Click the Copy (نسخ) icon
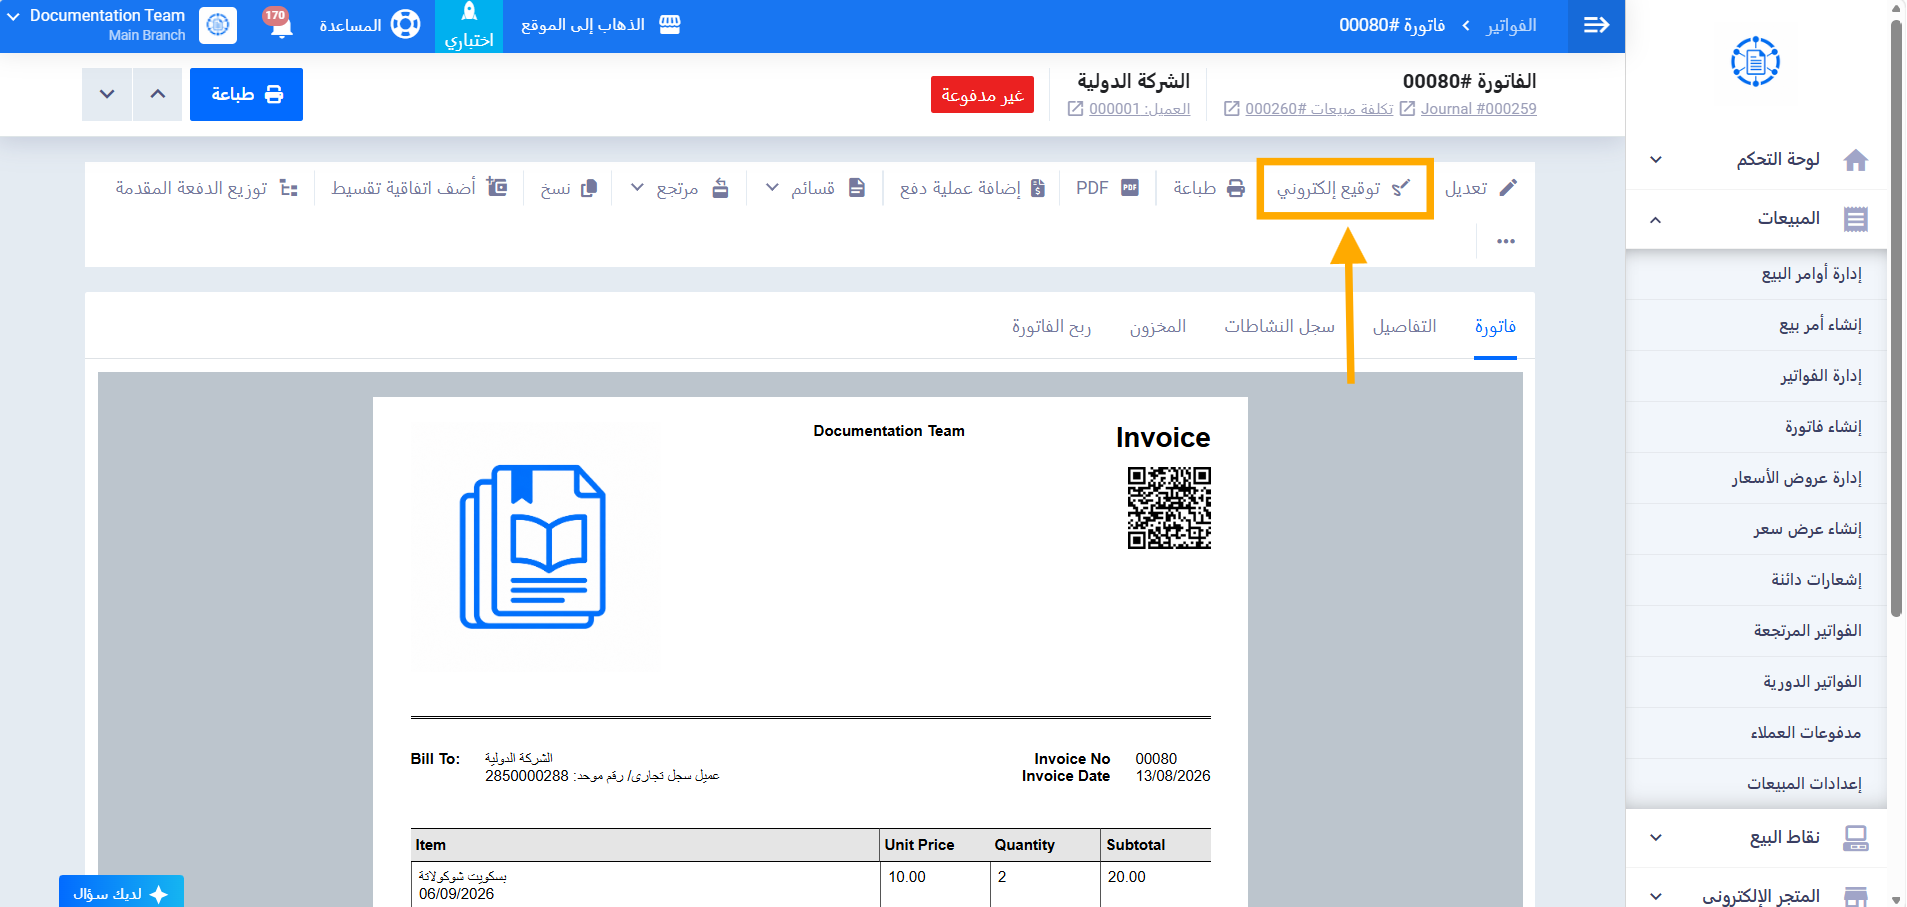The height and width of the screenshot is (907, 1907). point(589,188)
